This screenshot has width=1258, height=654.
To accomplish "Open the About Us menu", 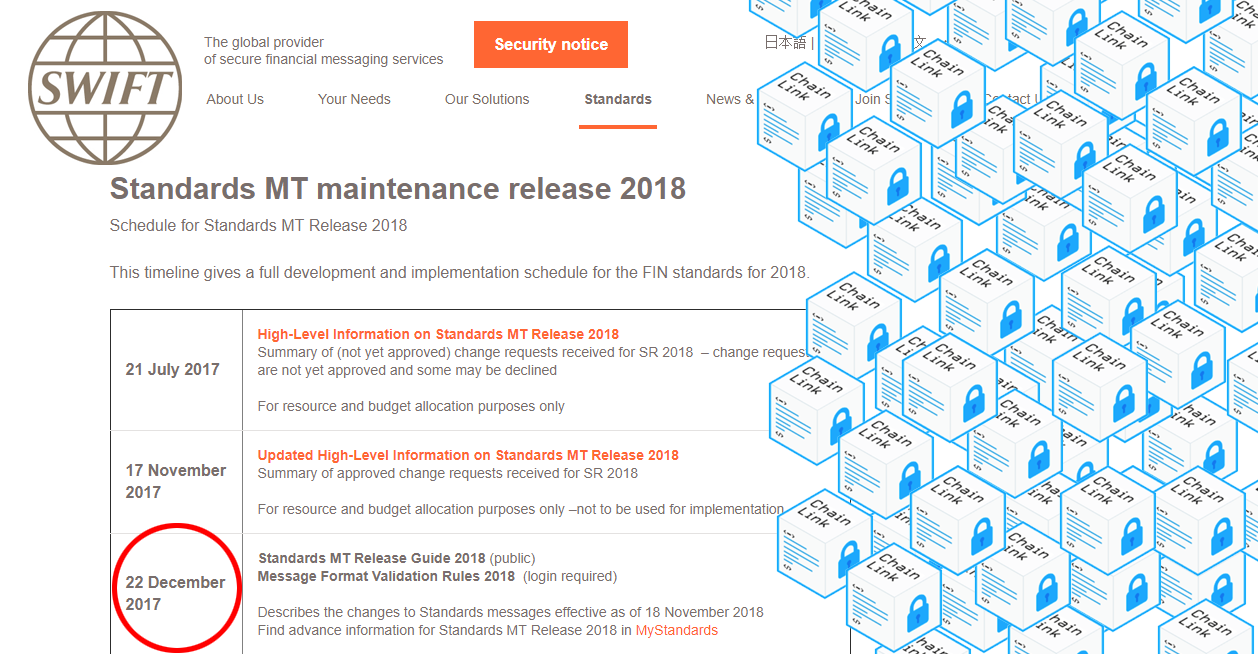I will tap(235, 99).
